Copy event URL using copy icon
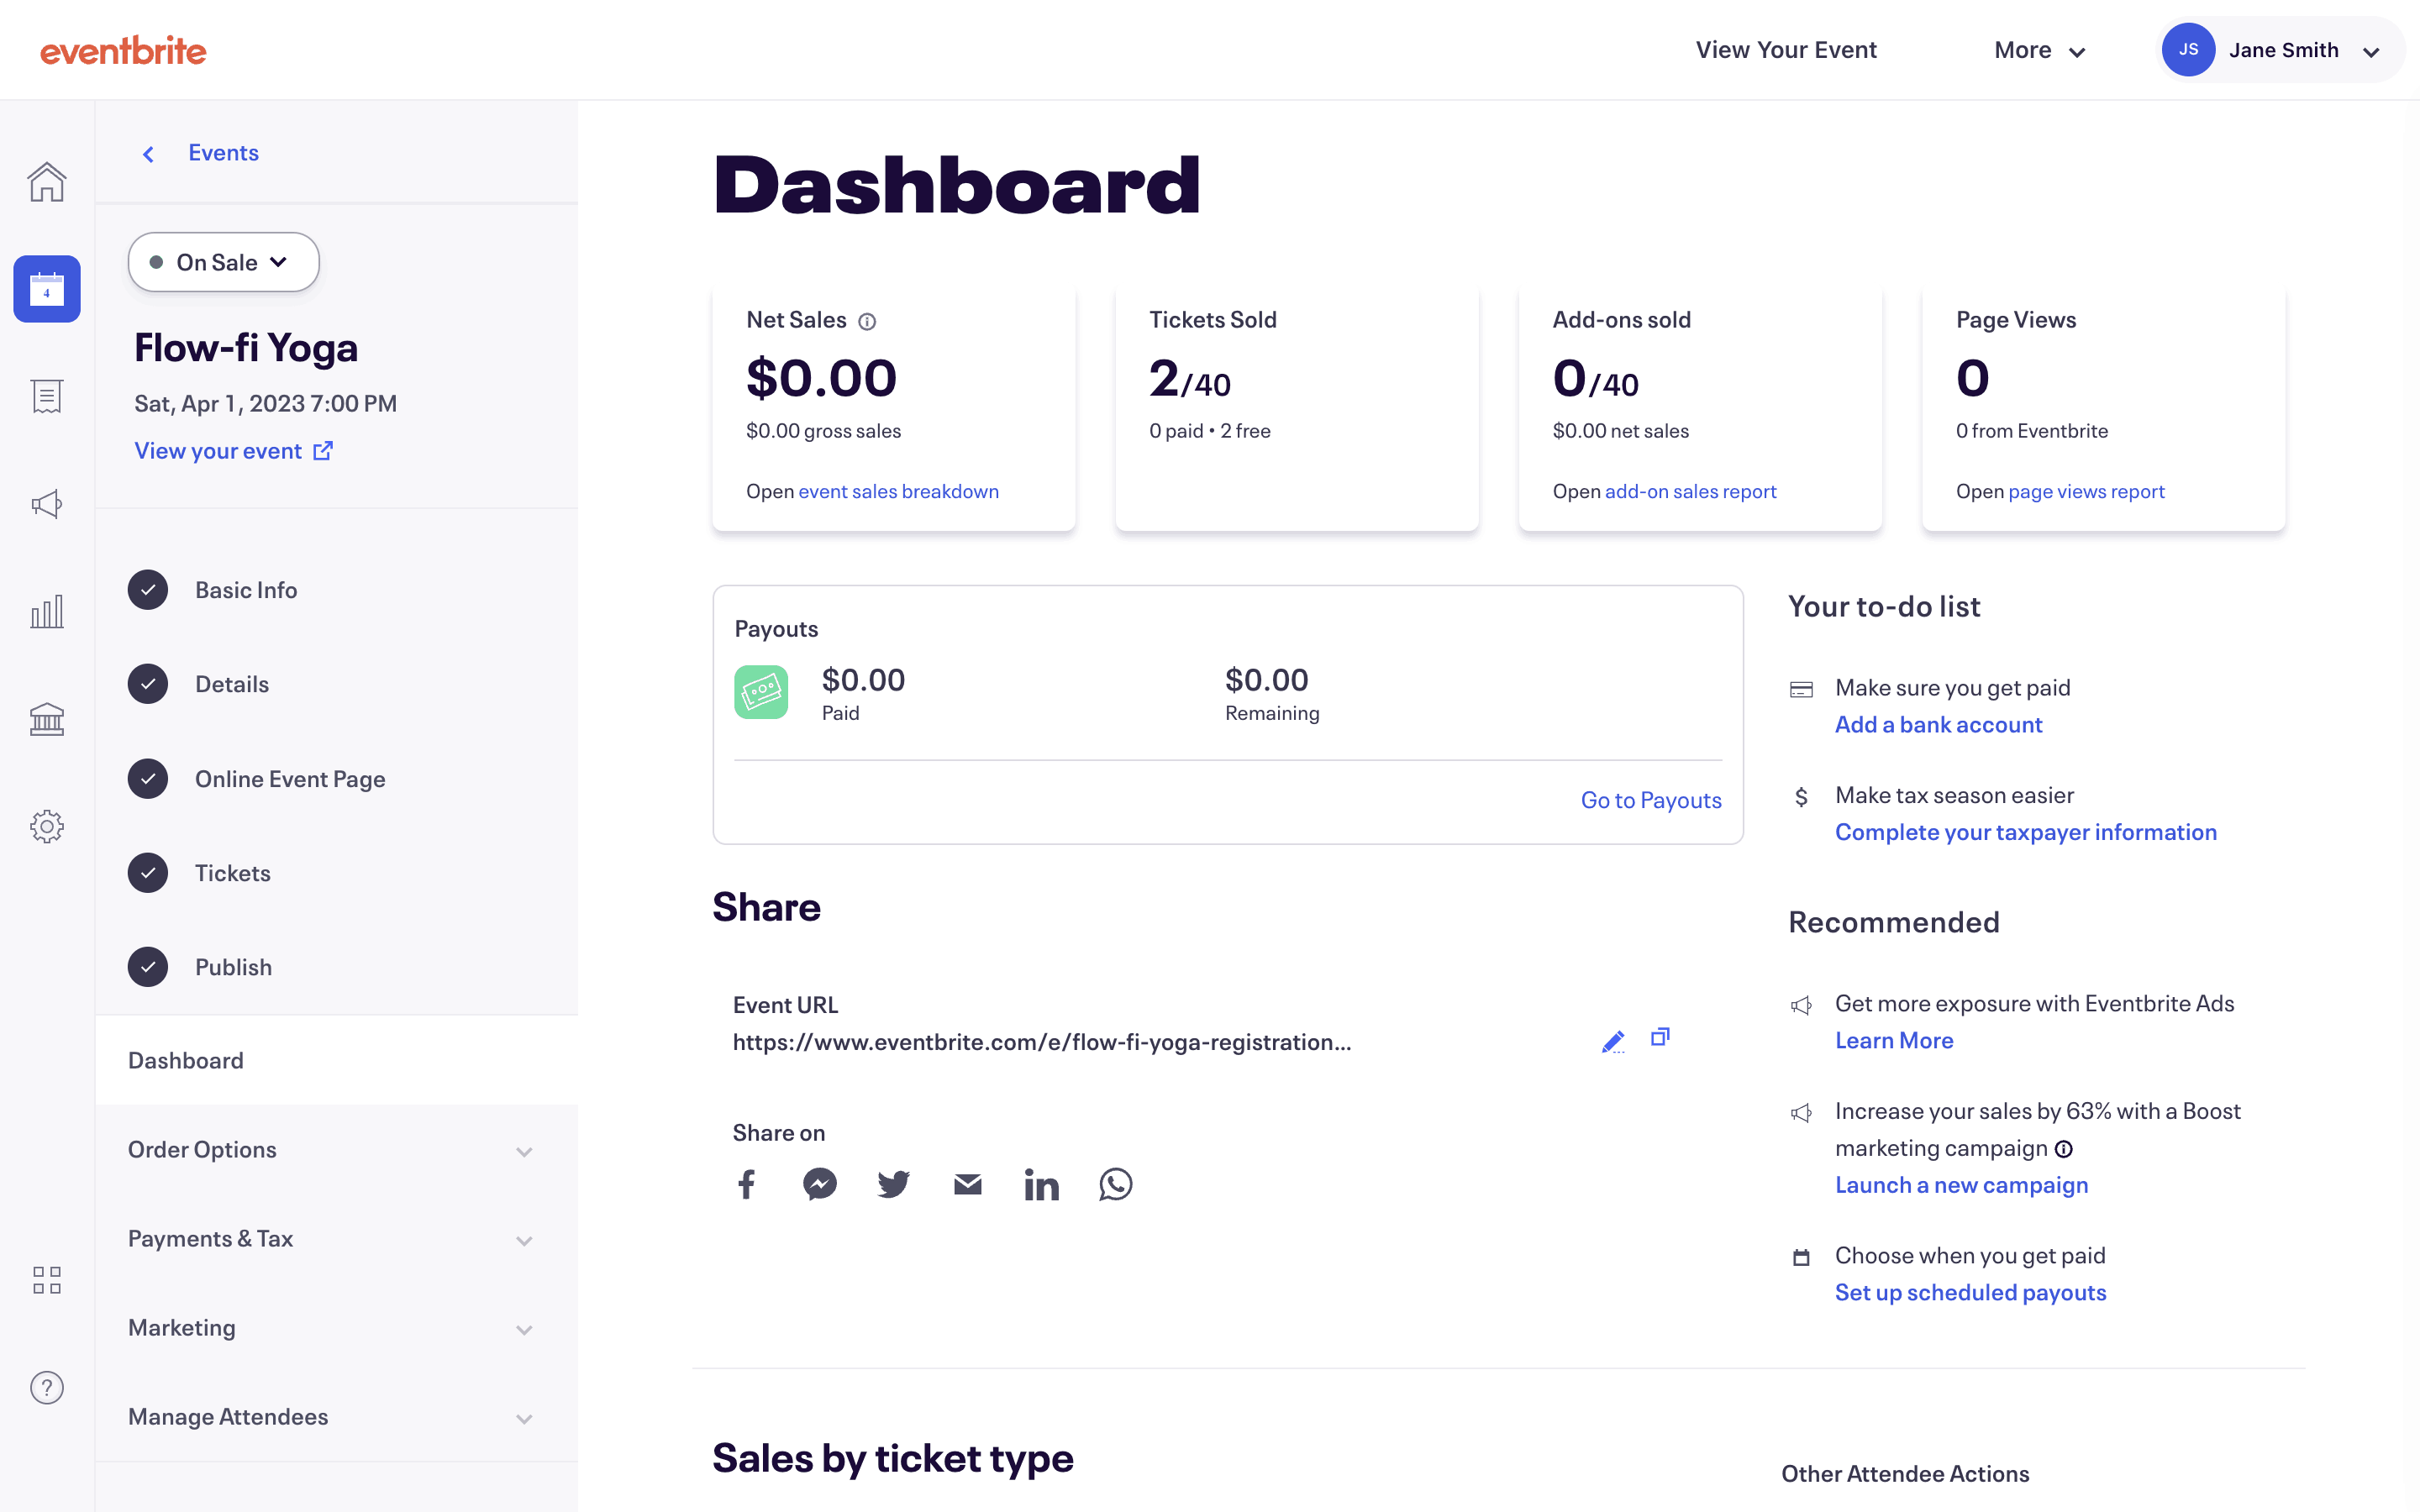Screen dimensions: 2420x1512 [x=1660, y=1037]
